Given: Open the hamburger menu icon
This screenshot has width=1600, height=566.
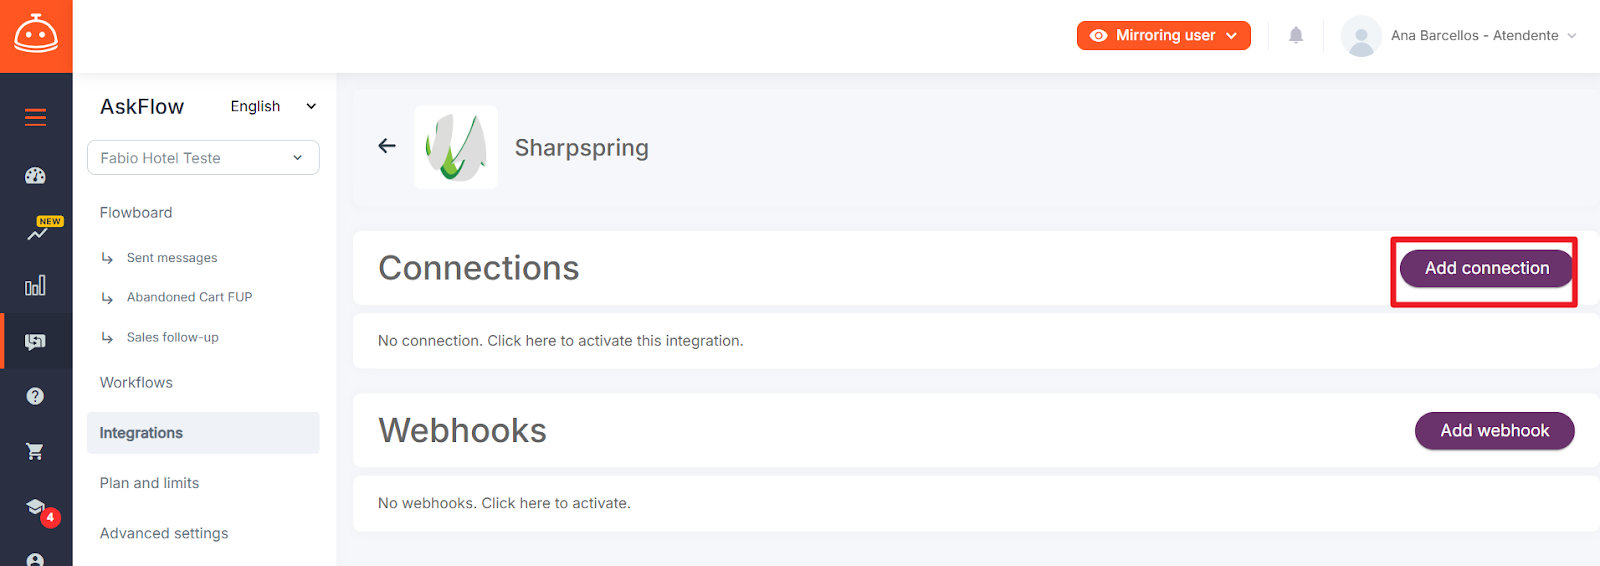Looking at the screenshot, I should click(x=35, y=118).
